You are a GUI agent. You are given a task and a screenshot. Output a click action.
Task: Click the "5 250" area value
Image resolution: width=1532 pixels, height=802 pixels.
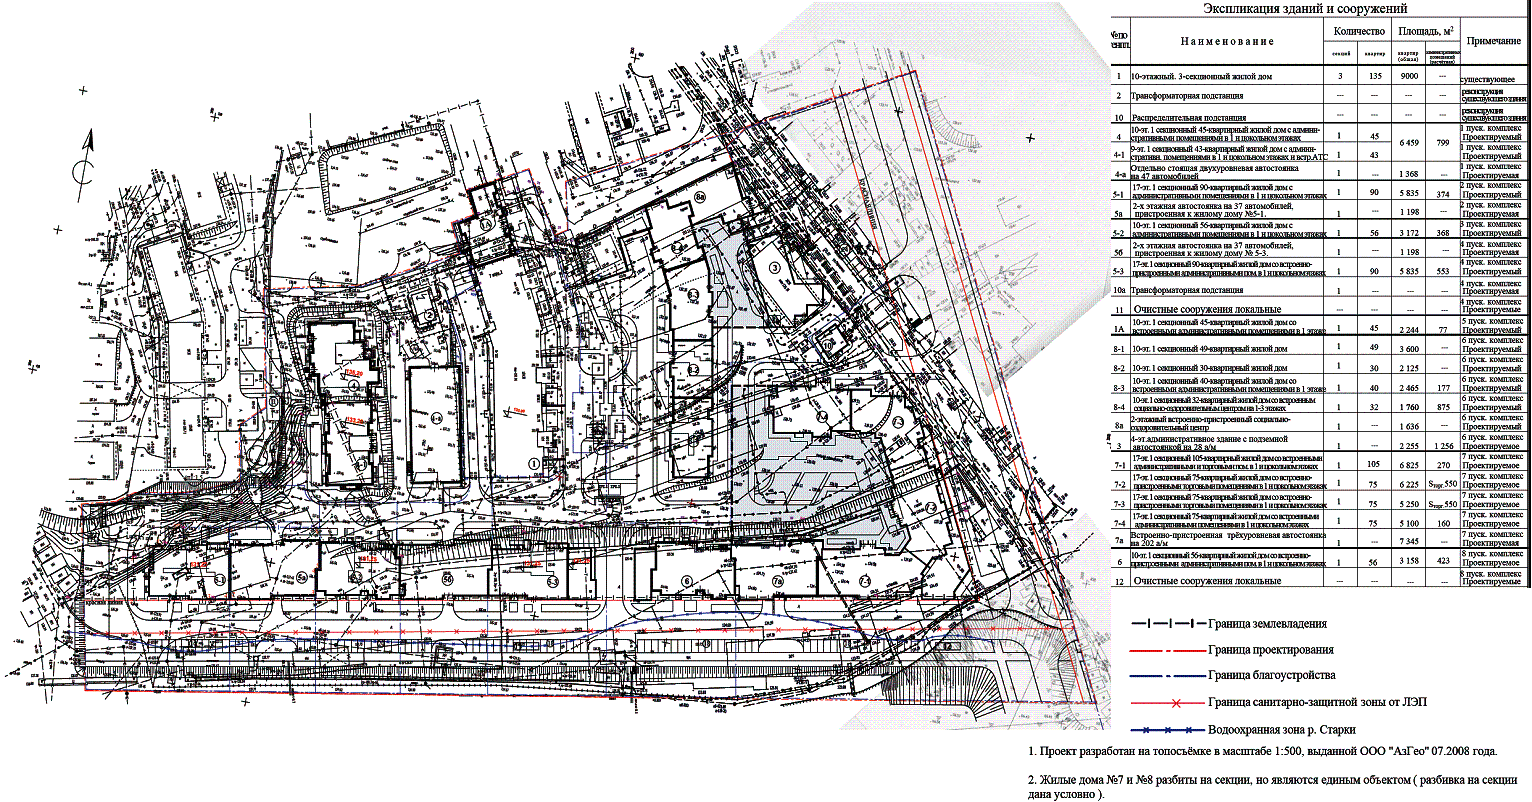[1408, 504]
